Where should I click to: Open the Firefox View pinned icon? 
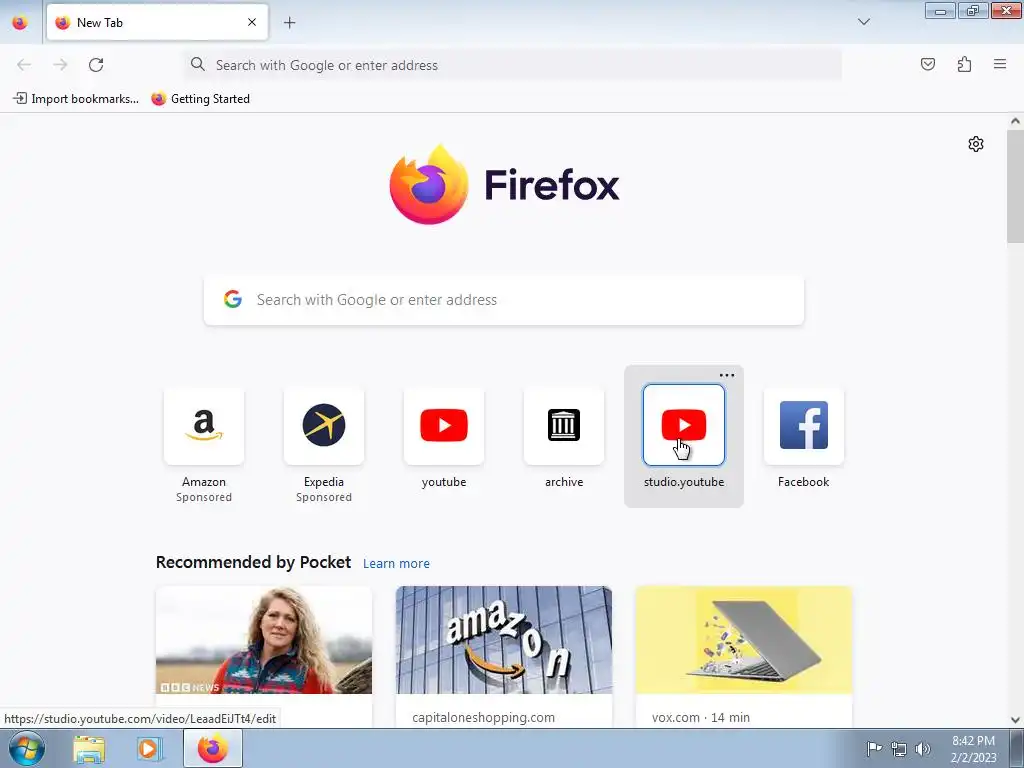tap(20, 22)
